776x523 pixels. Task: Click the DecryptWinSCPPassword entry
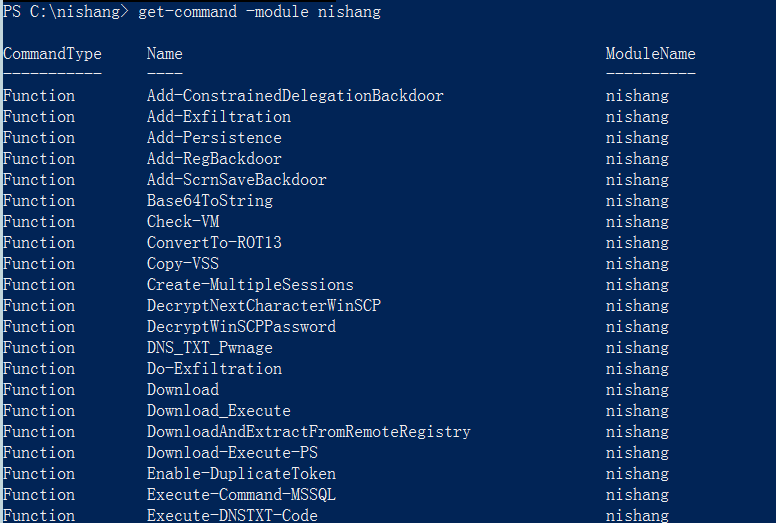pos(241,327)
